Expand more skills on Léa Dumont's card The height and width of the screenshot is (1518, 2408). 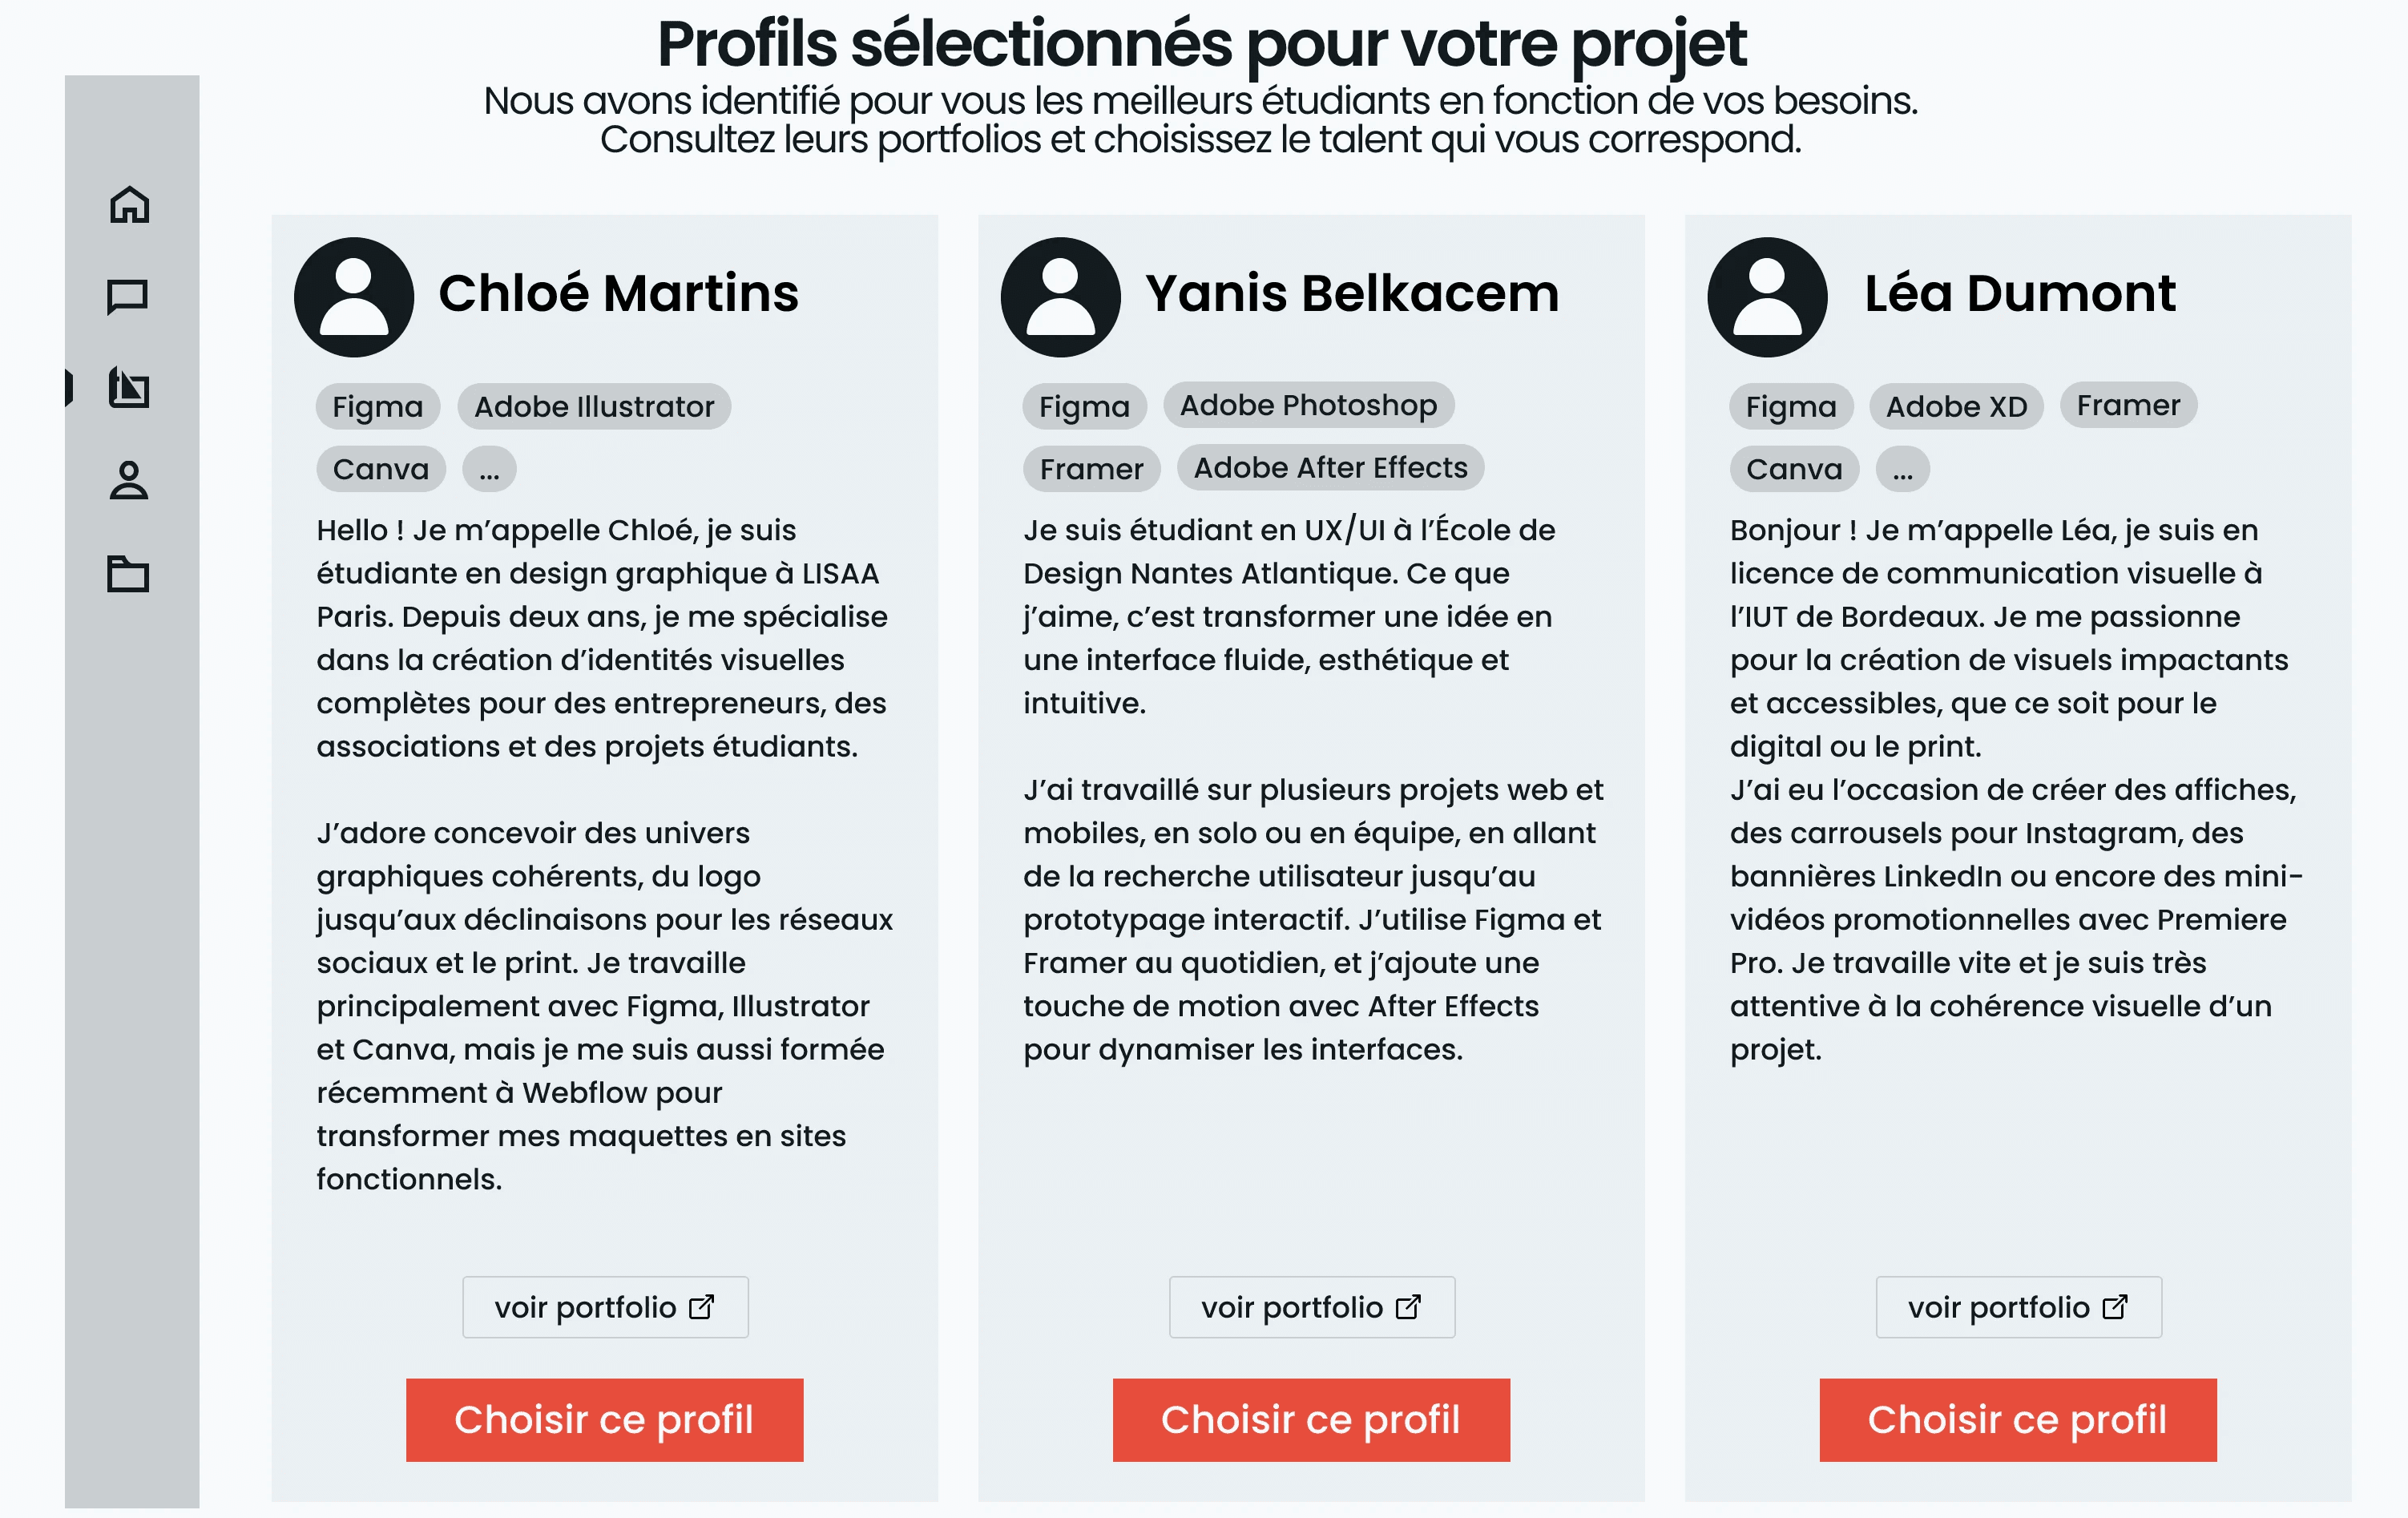[x=1902, y=469]
